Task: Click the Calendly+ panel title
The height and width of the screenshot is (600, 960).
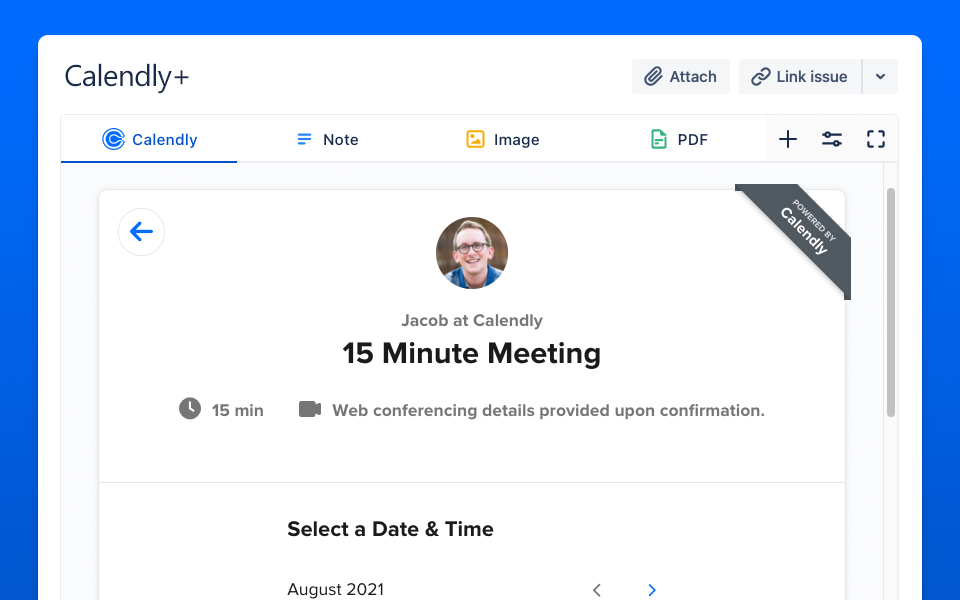Action: (127, 77)
